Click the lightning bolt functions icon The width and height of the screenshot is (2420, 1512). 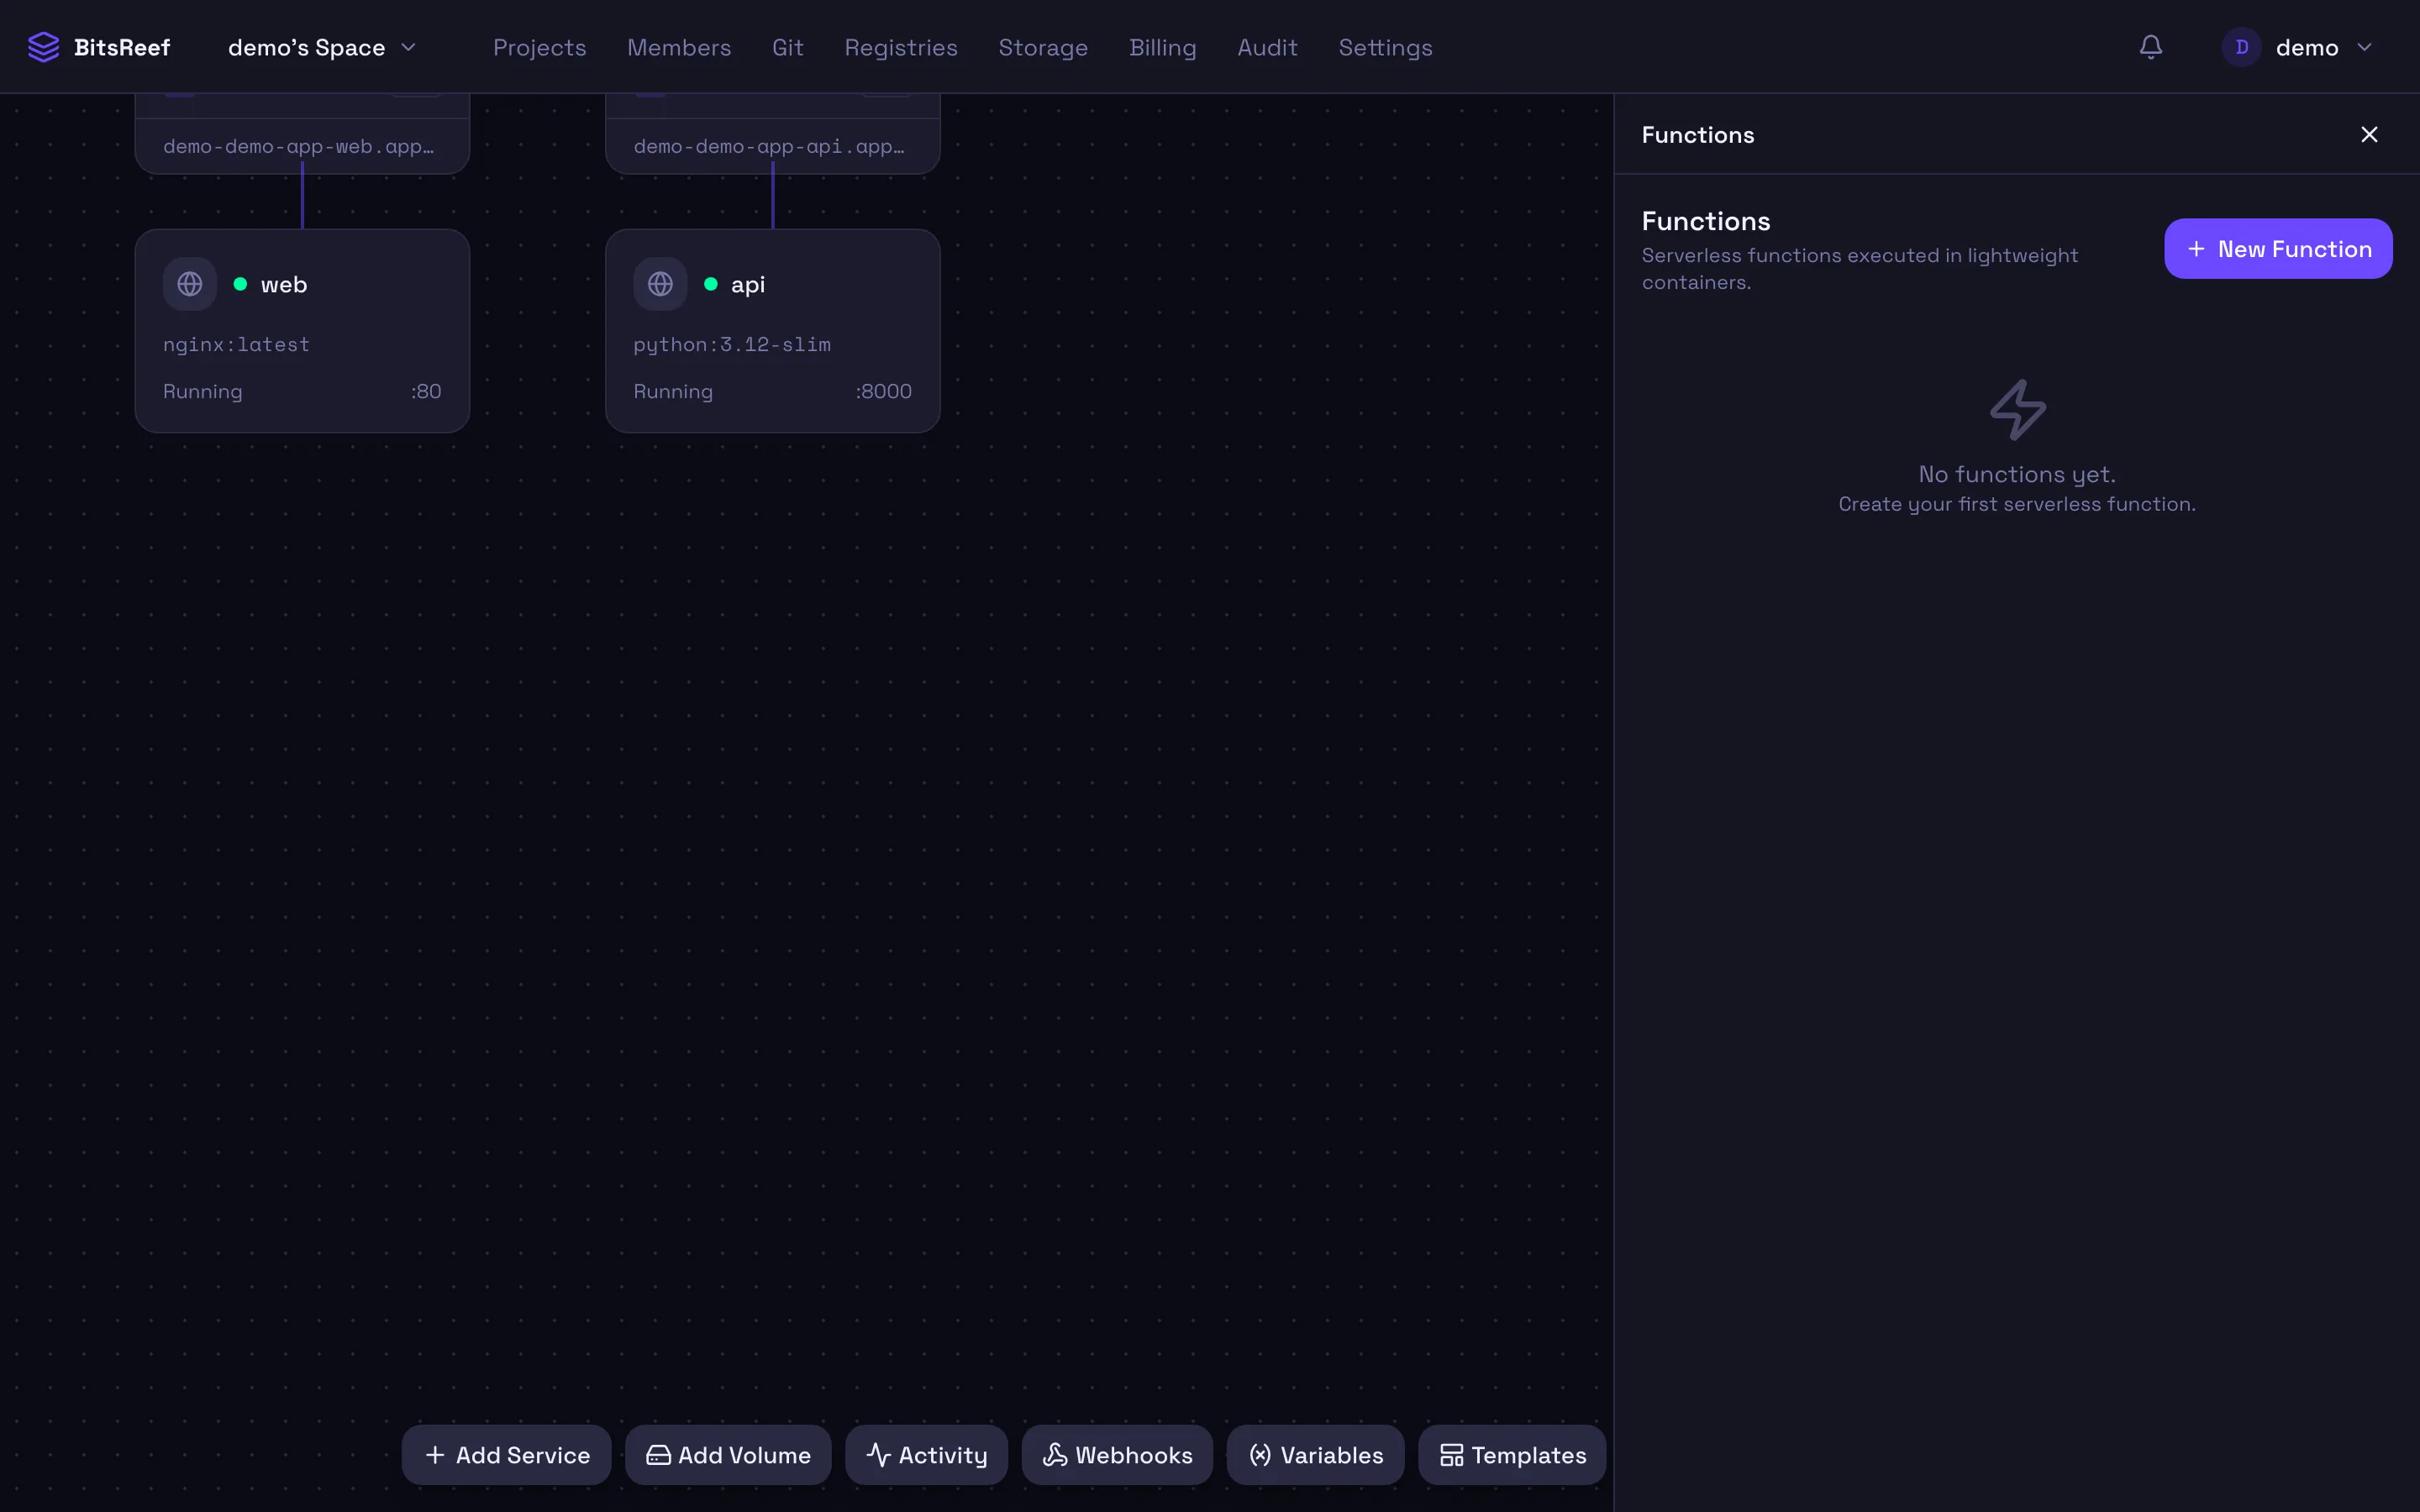coord(2017,410)
